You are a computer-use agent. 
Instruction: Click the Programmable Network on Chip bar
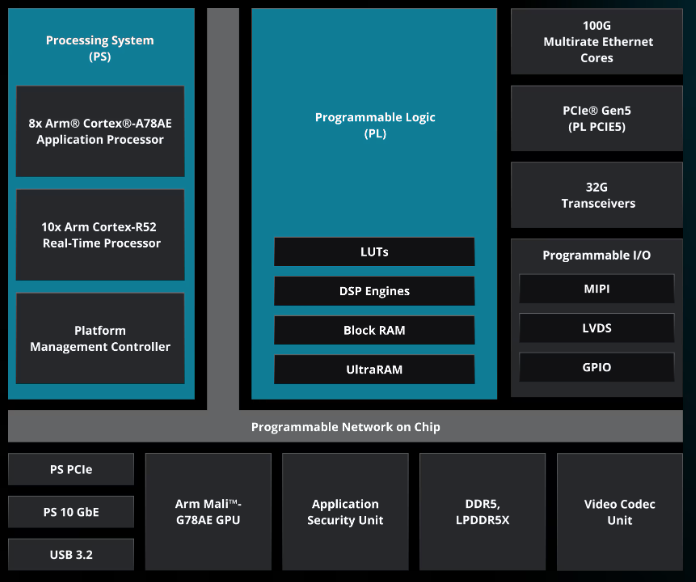(x=345, y=427)
